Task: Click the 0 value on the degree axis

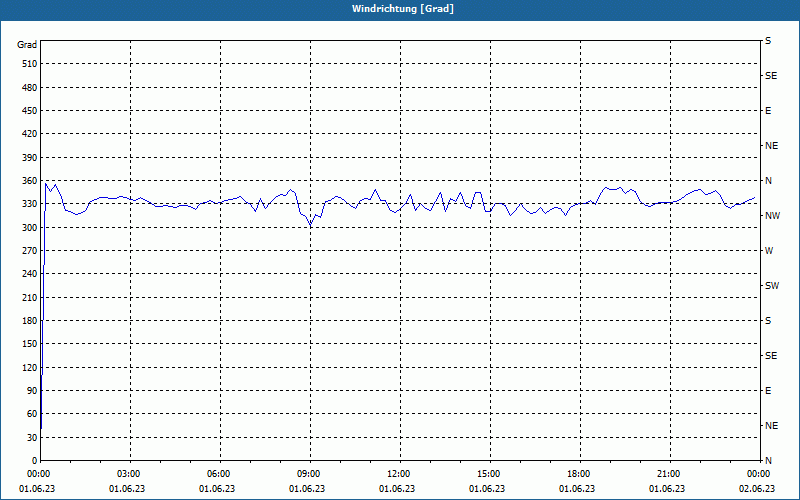Action: pos(35,460)
